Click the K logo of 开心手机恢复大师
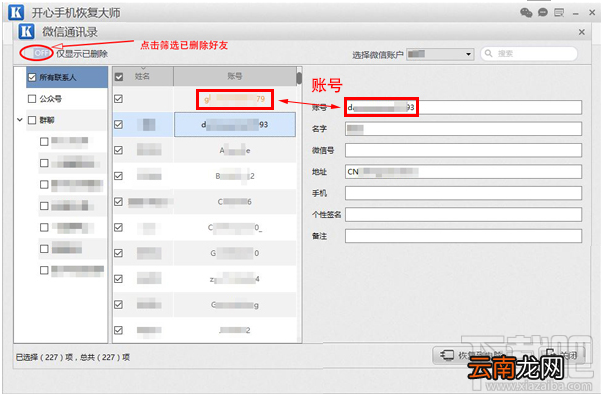Screen dimensions: 601x396 (16, 13)
